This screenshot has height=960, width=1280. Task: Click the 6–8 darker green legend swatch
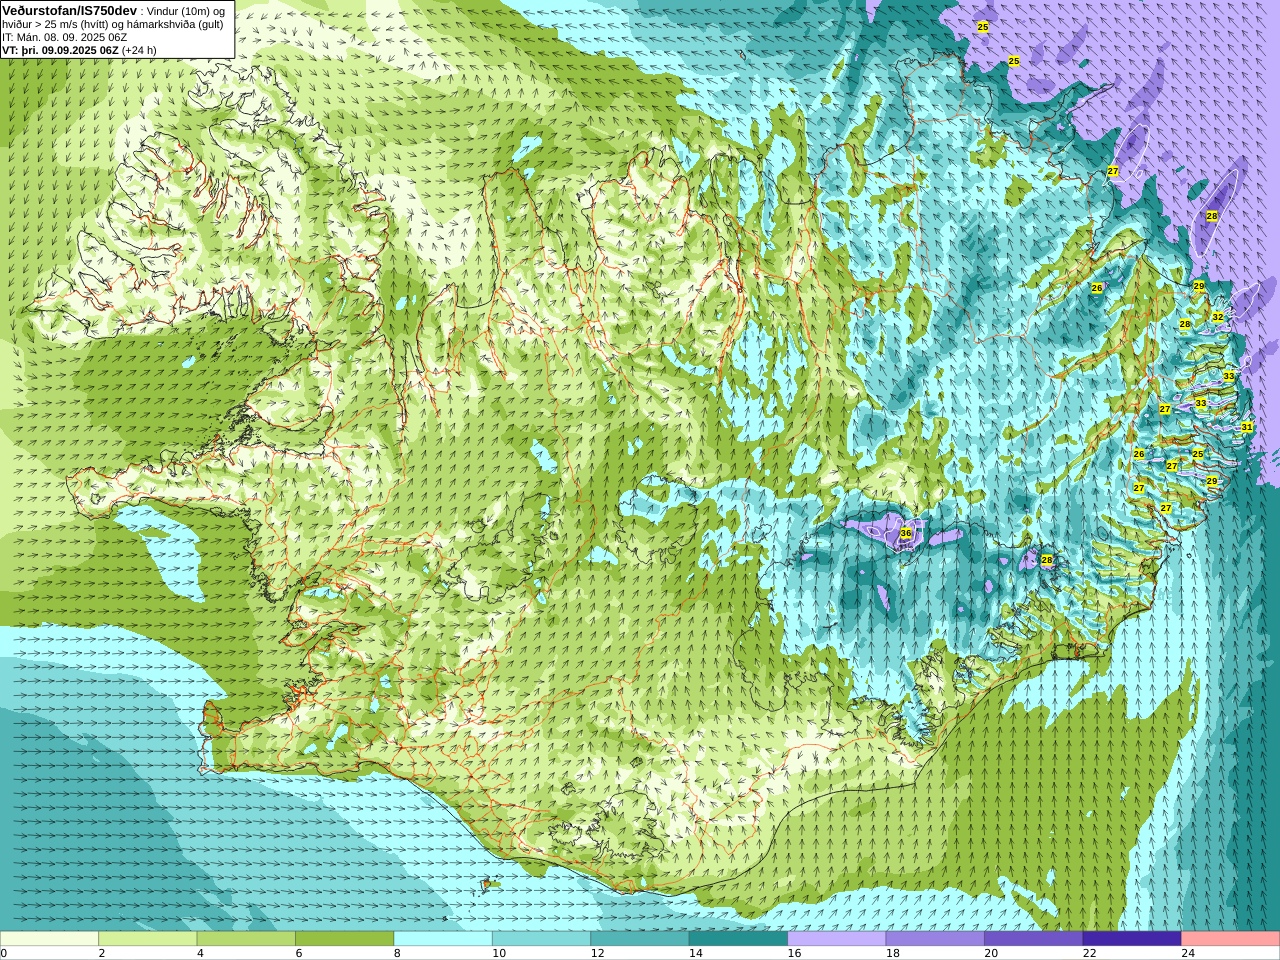(x=344, y=939)
